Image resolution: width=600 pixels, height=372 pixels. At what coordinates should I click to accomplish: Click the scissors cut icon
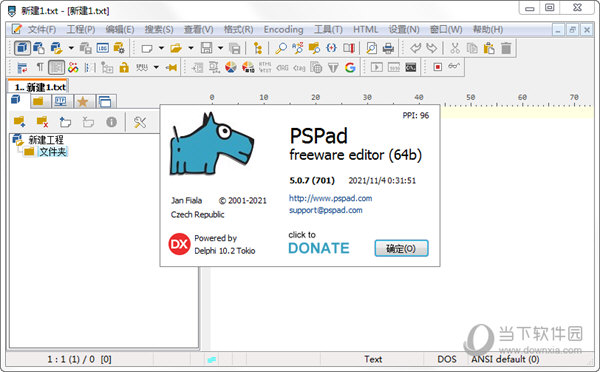tap(455, 48)
